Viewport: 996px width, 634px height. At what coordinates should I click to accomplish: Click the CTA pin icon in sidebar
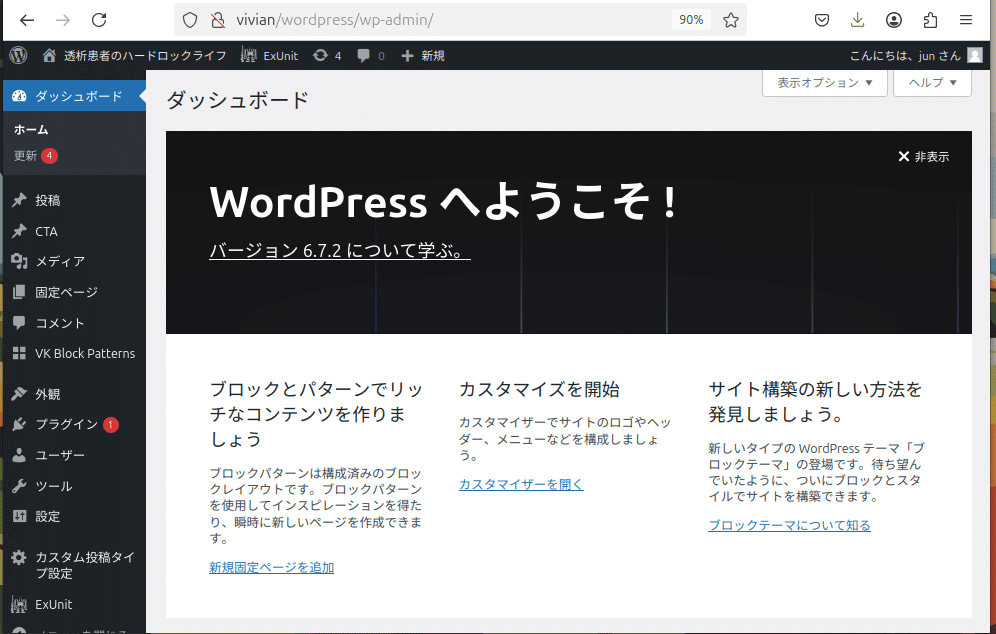[19, 231]
